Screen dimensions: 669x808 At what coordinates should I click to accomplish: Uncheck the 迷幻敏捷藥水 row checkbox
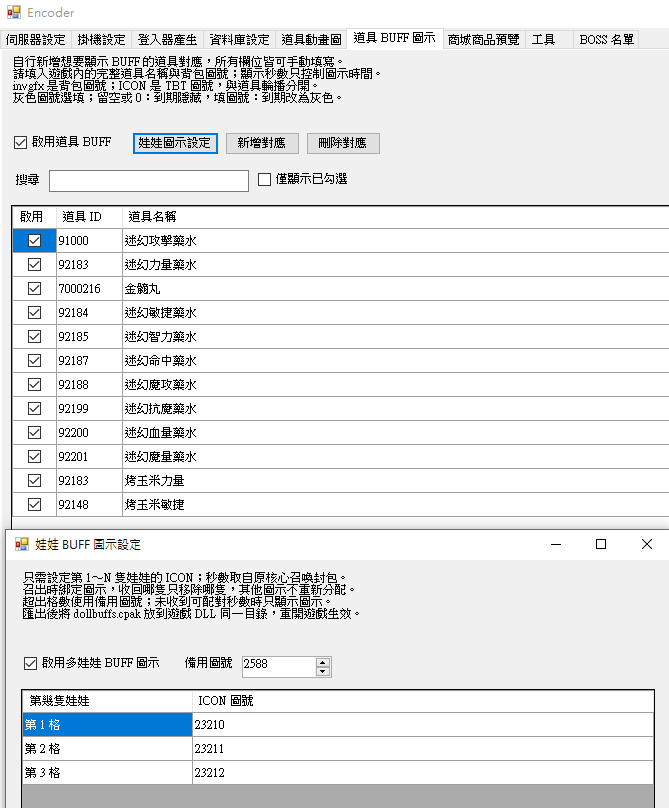pyautogui.click(x=35, y=312)
